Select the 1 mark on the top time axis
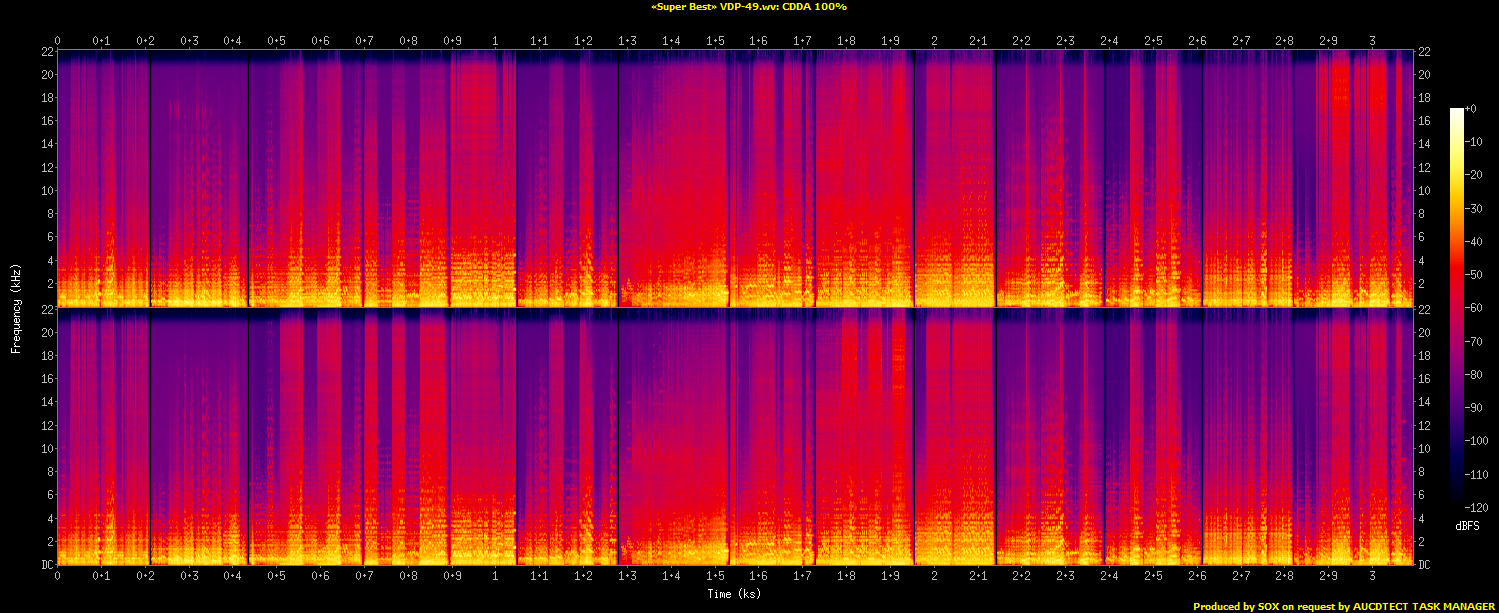The width and height of the screenshot is (1499, 613). [496, 41]
